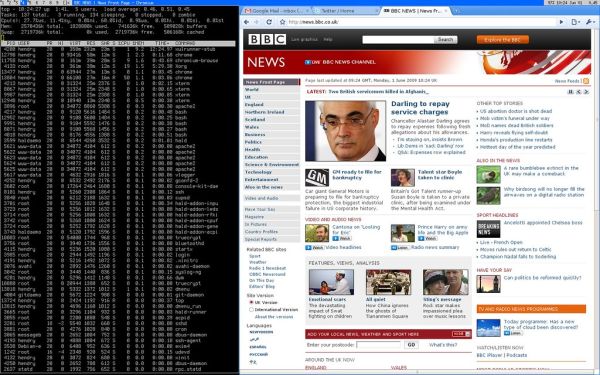Screen dimensions: 600x375
Task: Click the Explore the BBC button
Action: point(502,39)
